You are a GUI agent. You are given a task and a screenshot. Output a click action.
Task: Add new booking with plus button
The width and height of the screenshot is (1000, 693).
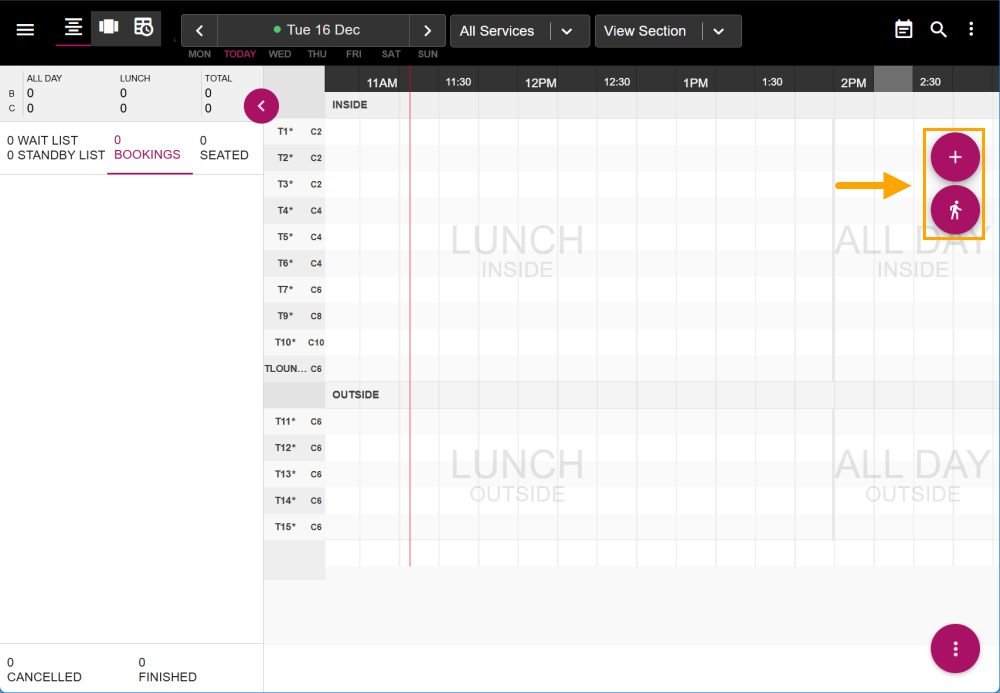(x=955, y=157)
